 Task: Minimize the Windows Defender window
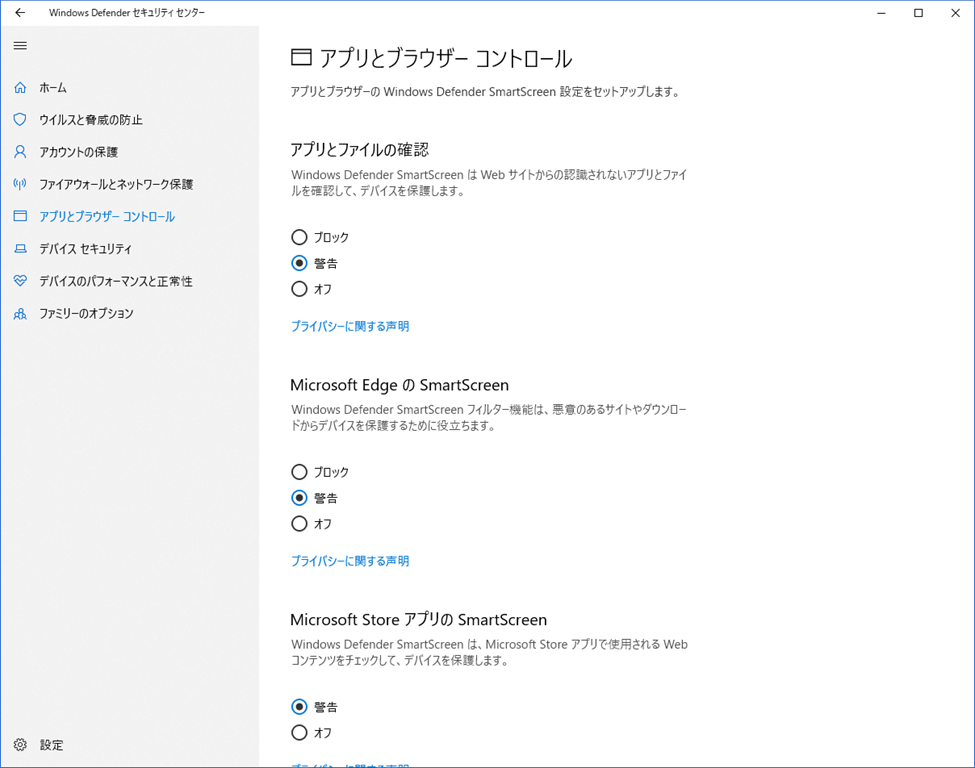pyautogui.click(x=881, y=12)
